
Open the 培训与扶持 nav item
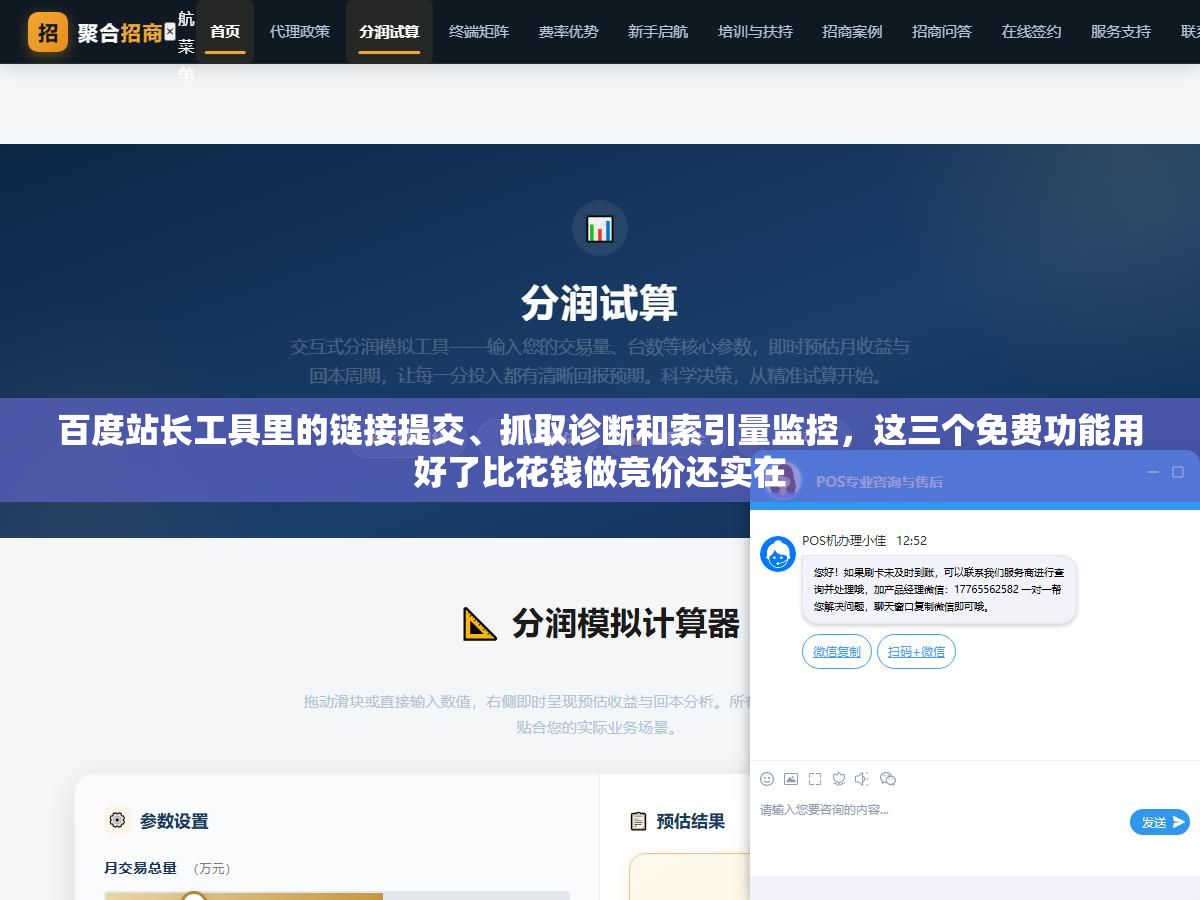click(x=755, y=31)
